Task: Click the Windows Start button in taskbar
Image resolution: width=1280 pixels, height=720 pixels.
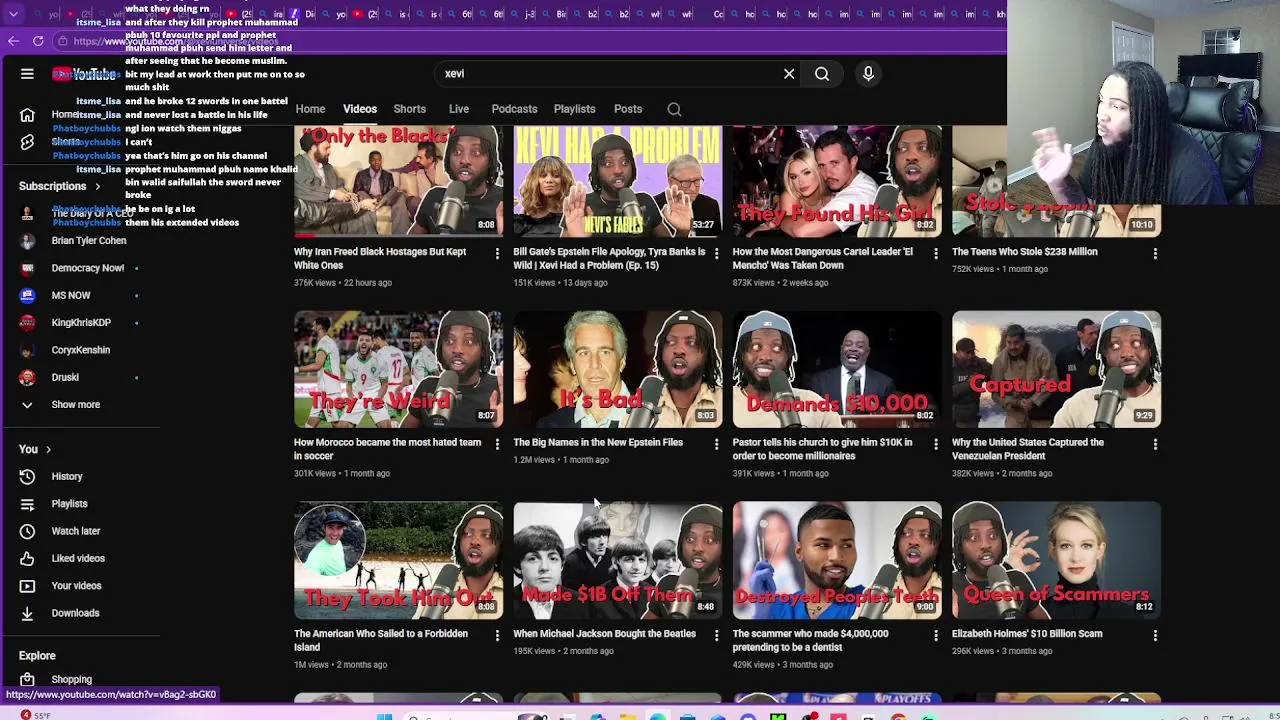Action: coord(384,716)
